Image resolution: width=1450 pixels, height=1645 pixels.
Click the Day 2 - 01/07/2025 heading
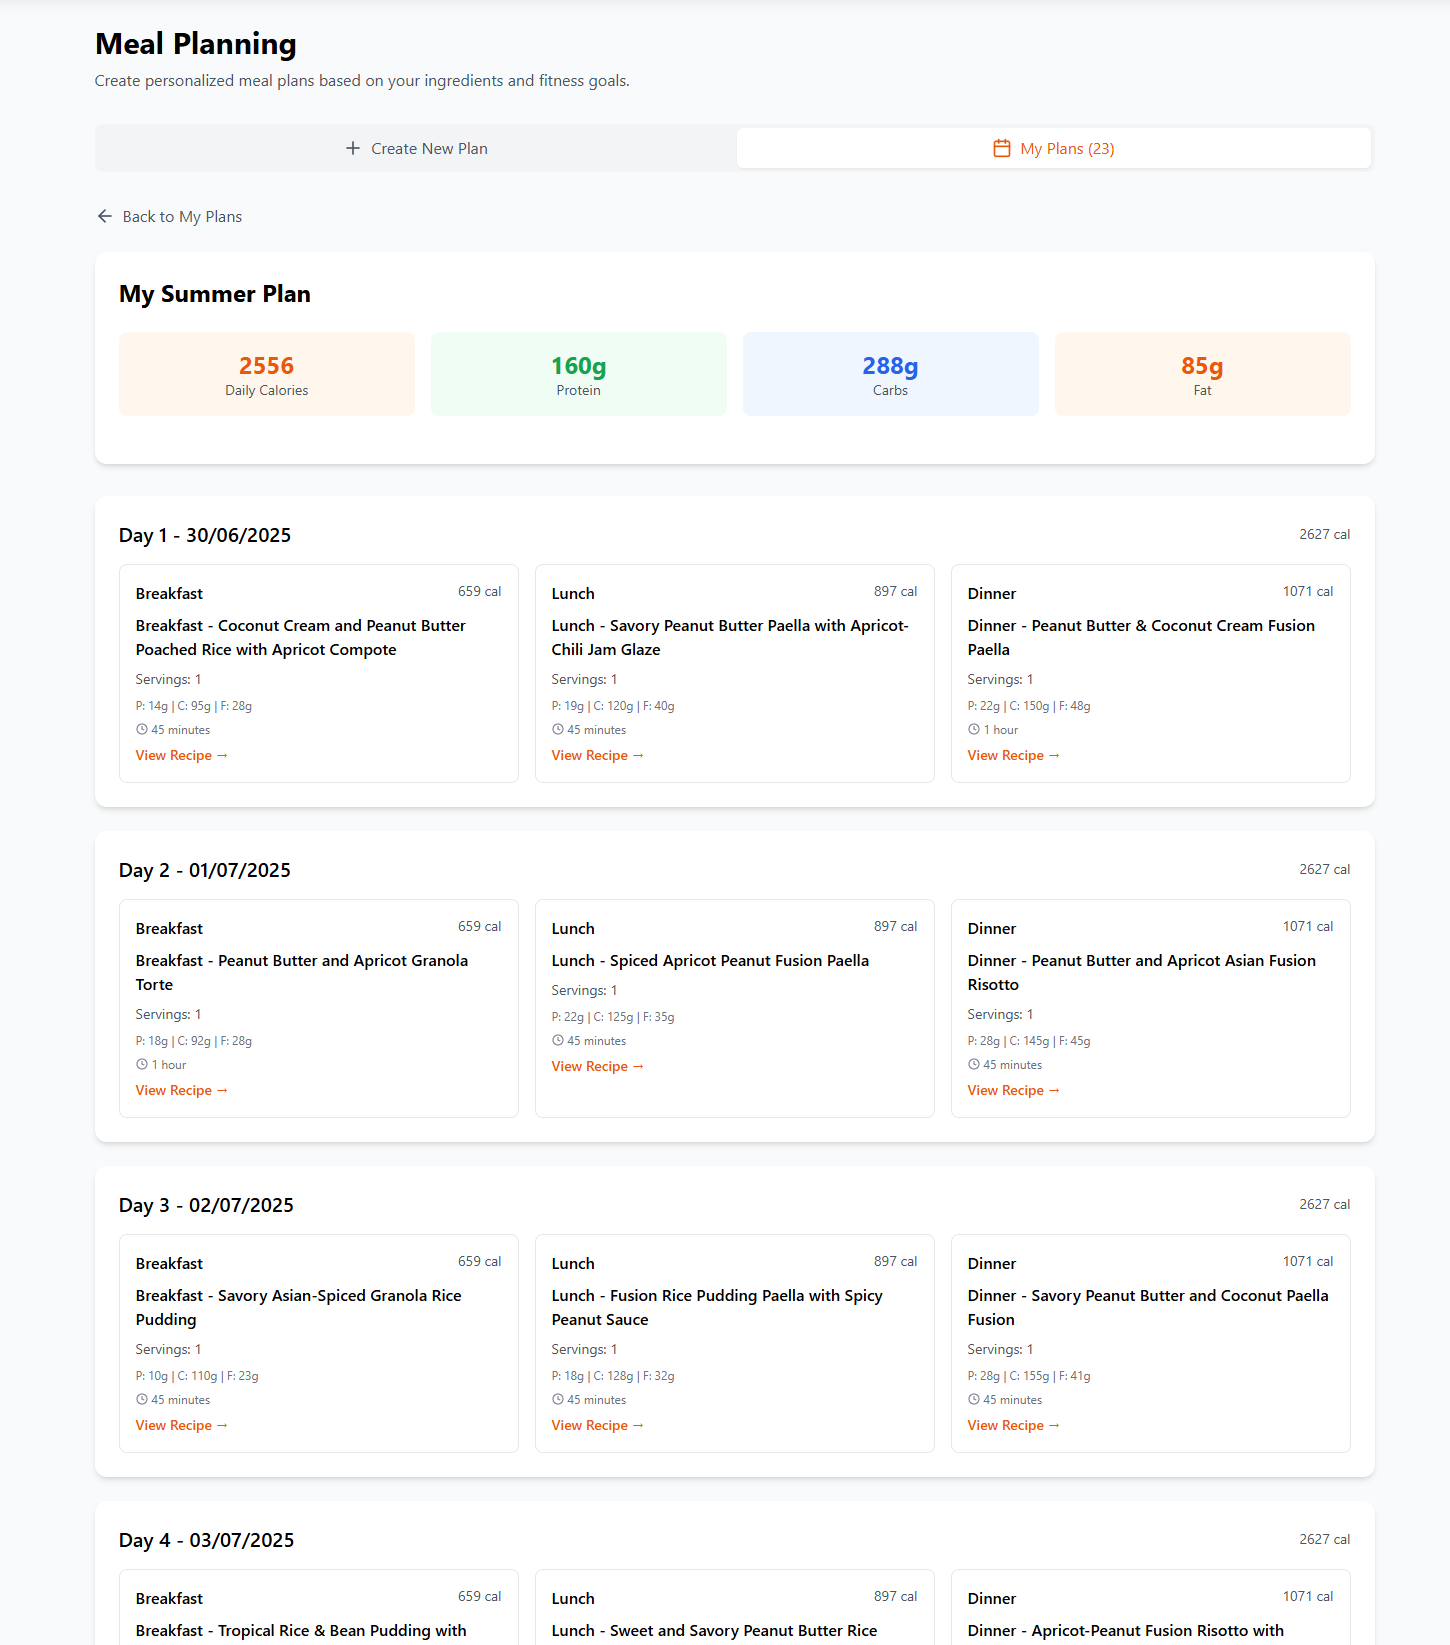205,870
